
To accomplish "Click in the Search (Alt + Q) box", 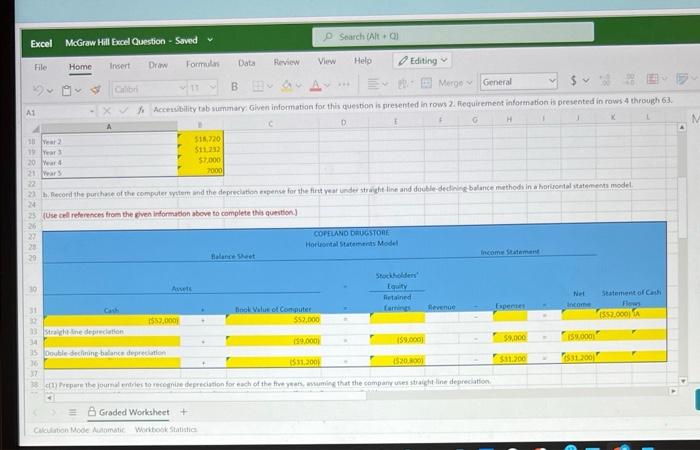I will point(453,34).
